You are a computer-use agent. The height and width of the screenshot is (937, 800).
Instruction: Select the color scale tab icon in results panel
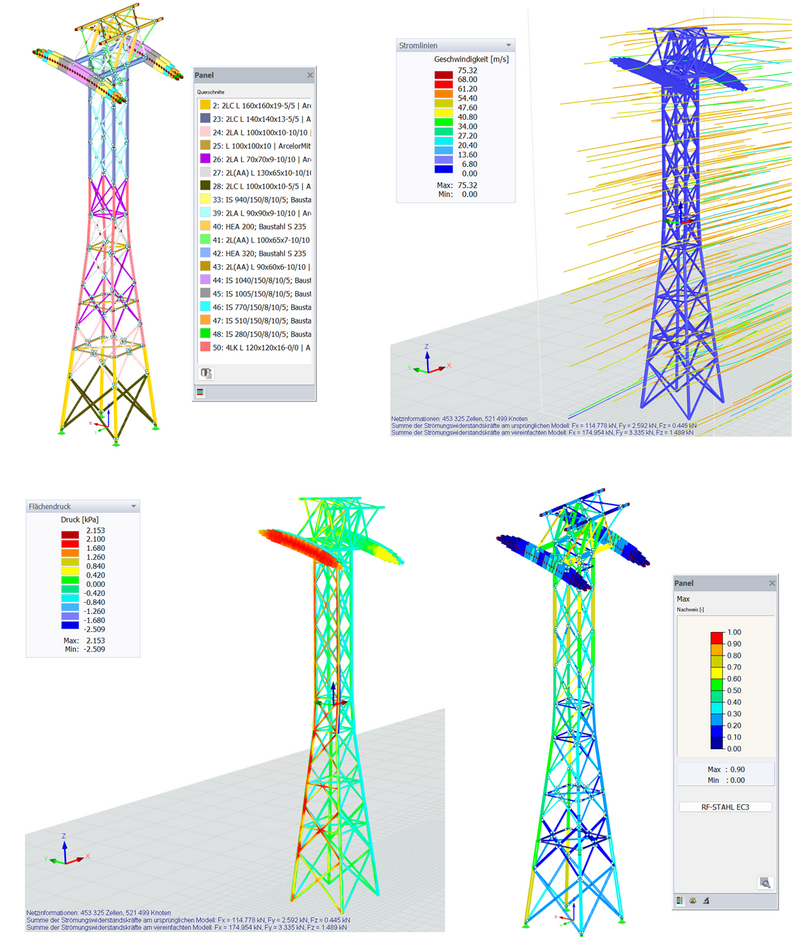coord(680,899)
